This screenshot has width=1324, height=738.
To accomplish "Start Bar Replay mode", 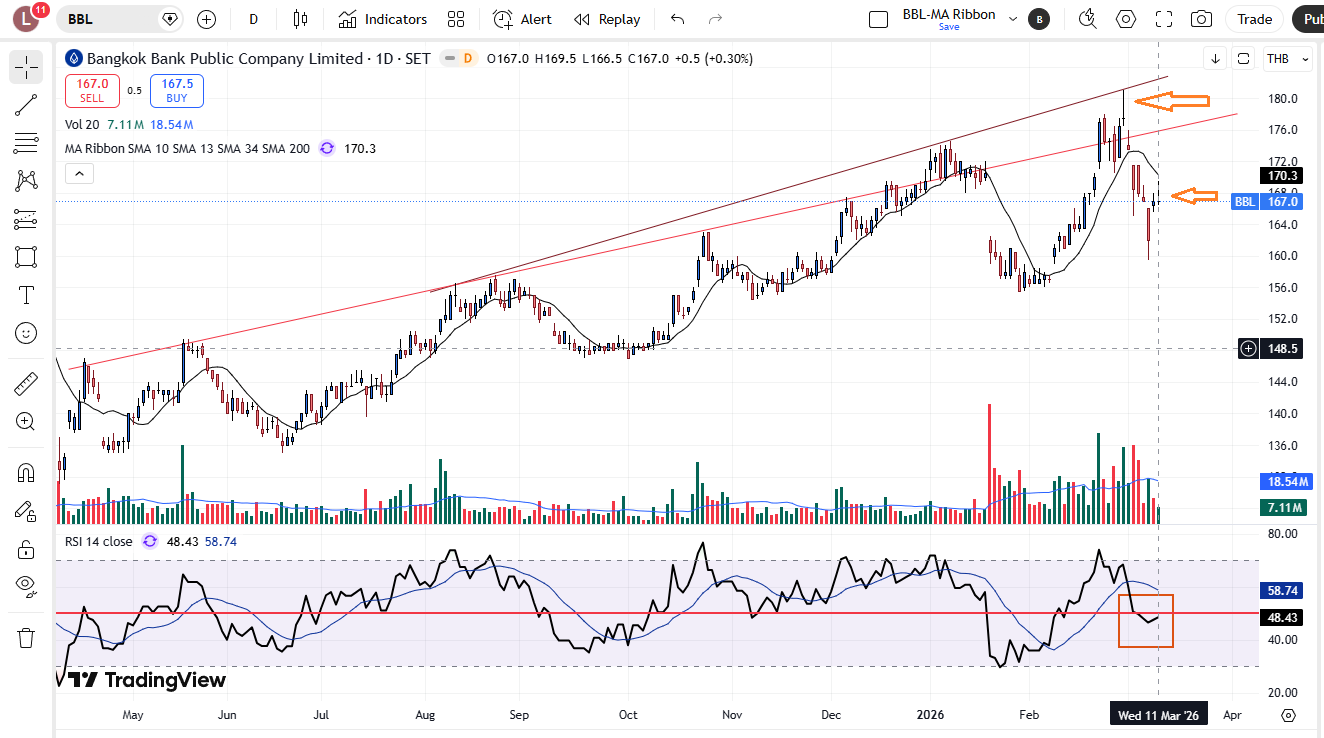I will (607, 19).
